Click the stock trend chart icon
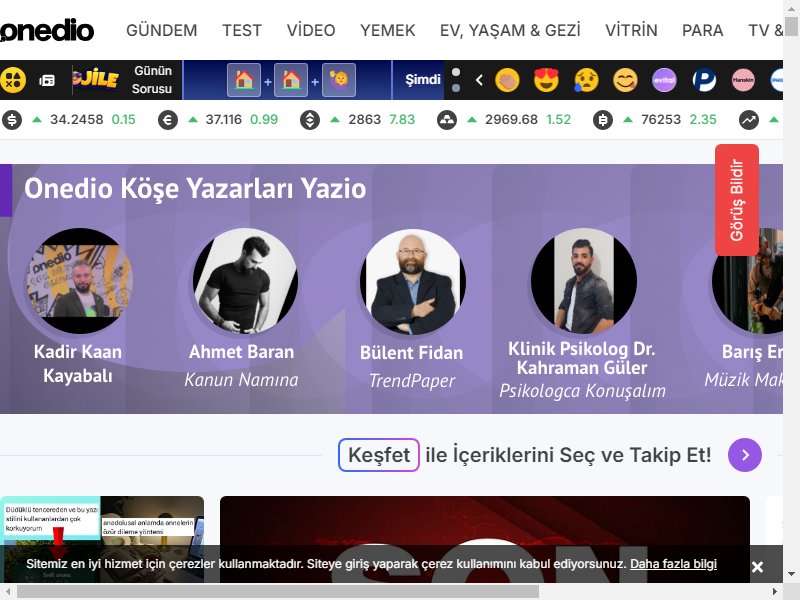 pos(749,120)
